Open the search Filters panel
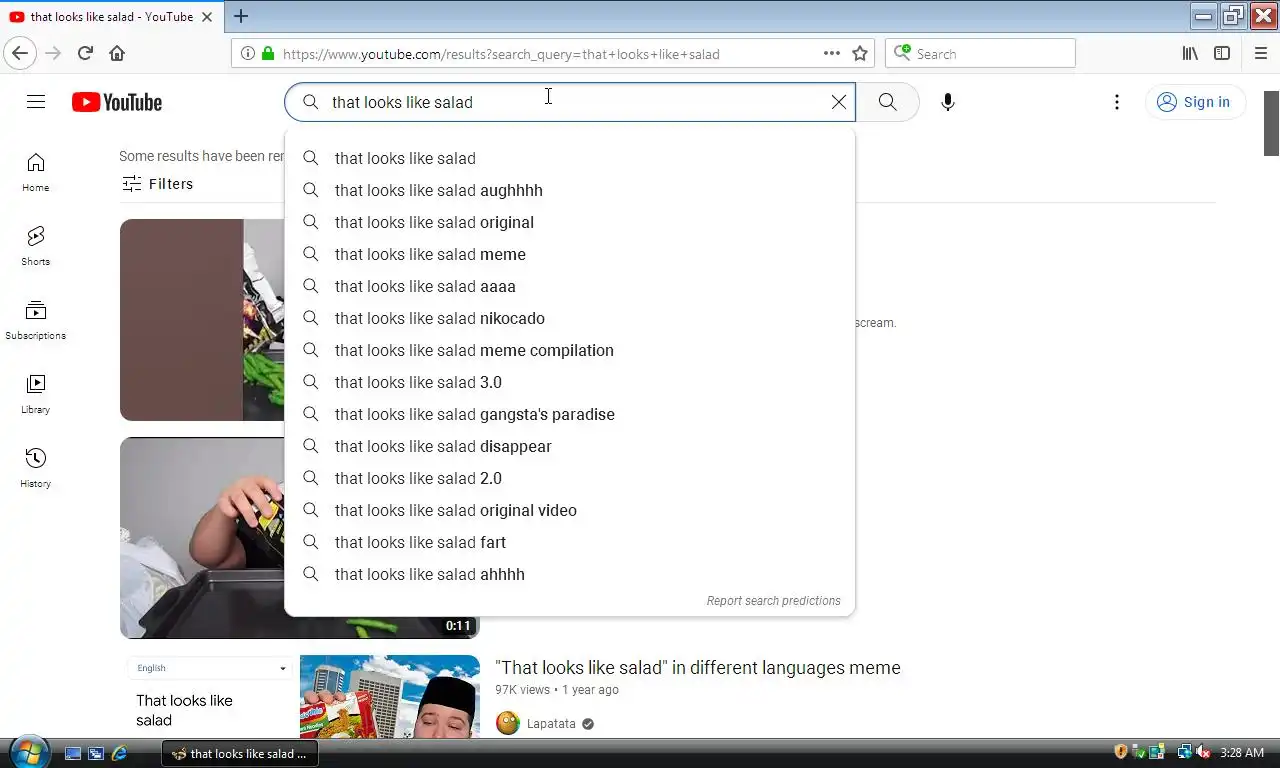The width and height of the screenshot is (1280, 768). coord(158,184)
